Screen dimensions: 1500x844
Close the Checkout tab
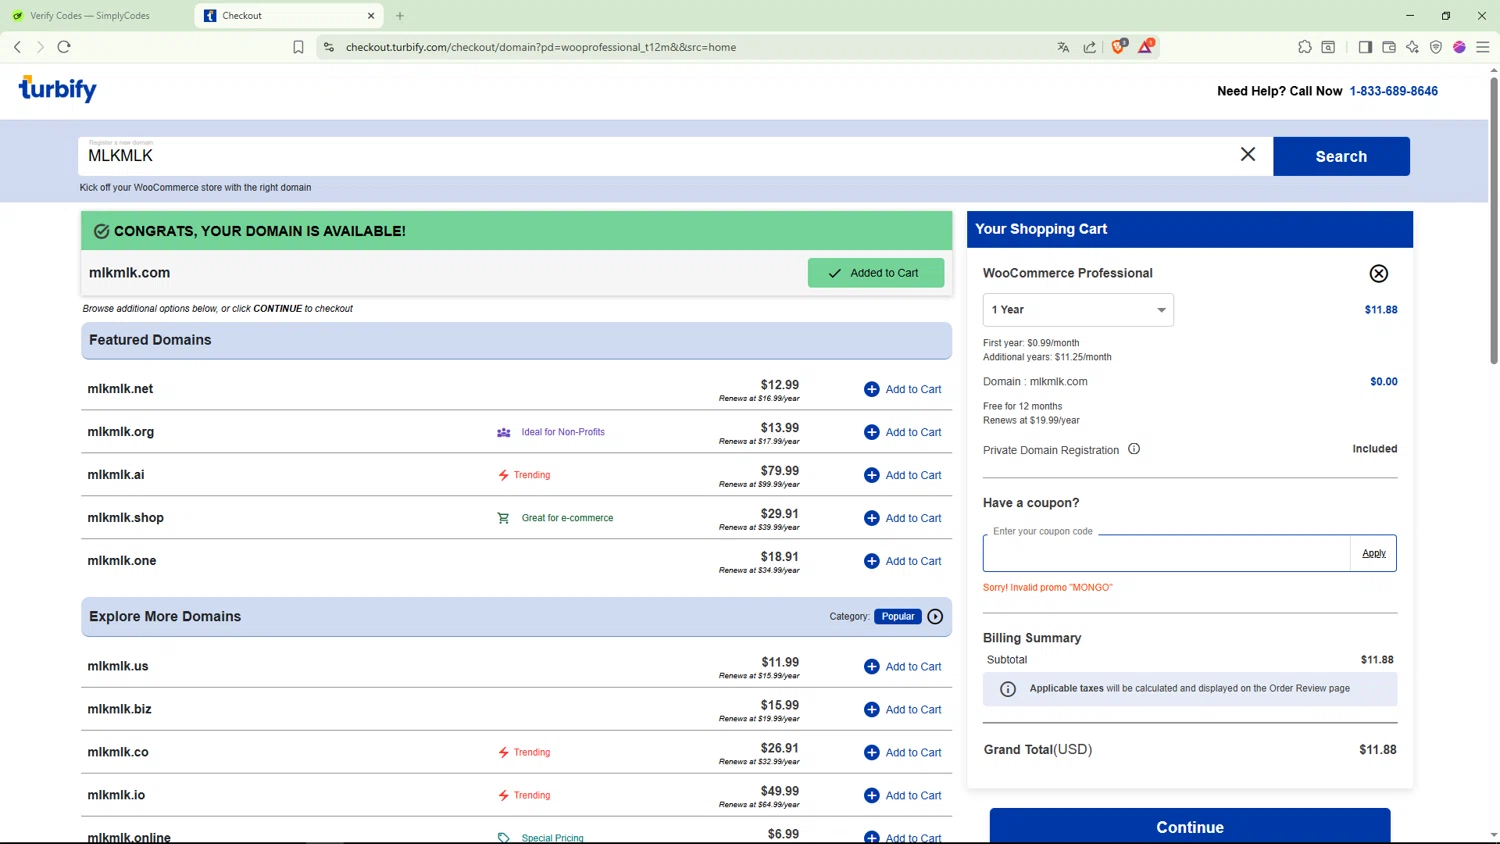(x=371, y=16)
